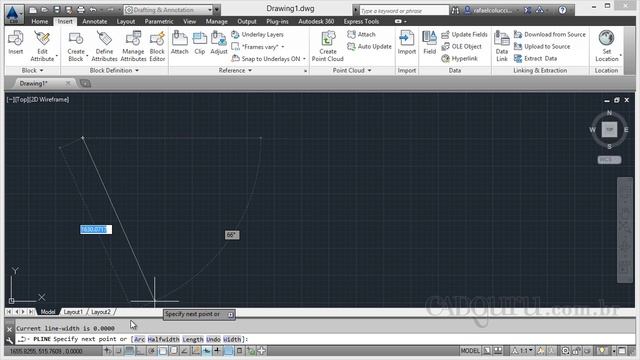Click the Open file icon in quick access toolbar
This screenshot has height=360, width=640.
(x=45, y=10)
